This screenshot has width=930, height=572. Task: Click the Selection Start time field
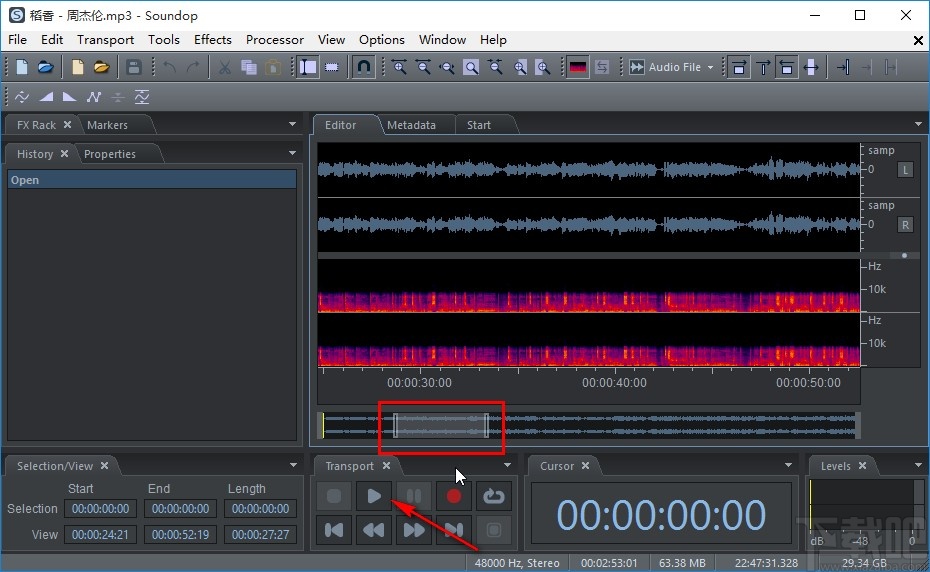99,509
